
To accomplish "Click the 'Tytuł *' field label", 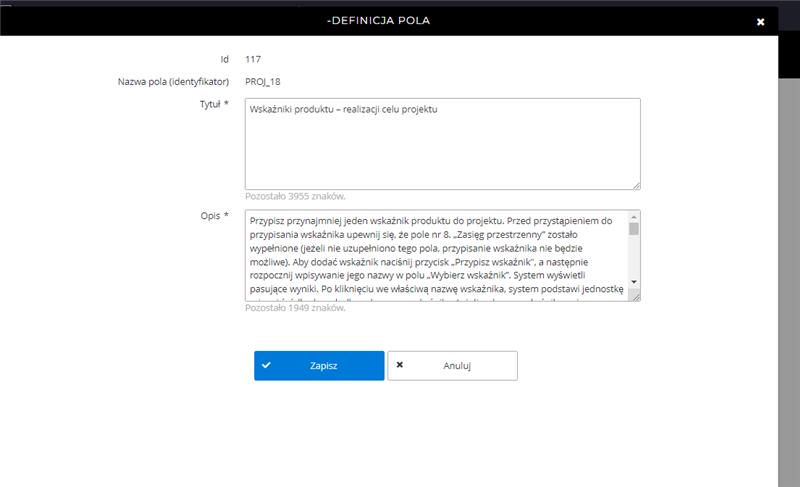I will pos(211,104).
